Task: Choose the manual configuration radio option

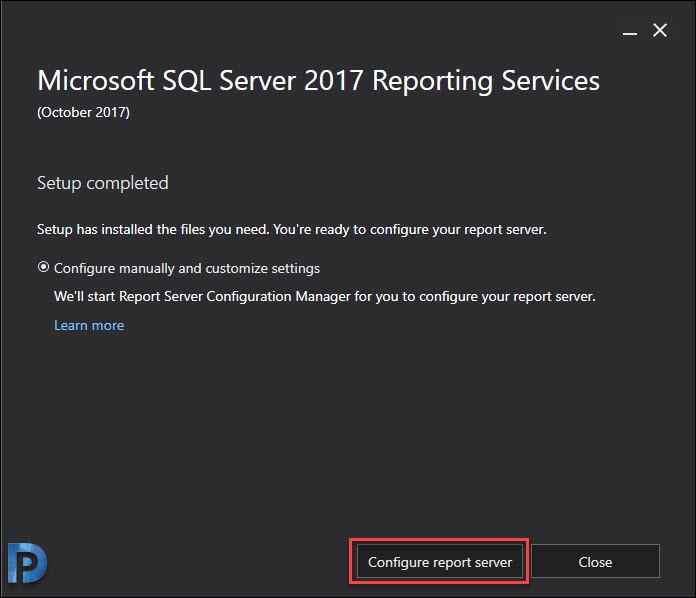Action: (43, 267)
